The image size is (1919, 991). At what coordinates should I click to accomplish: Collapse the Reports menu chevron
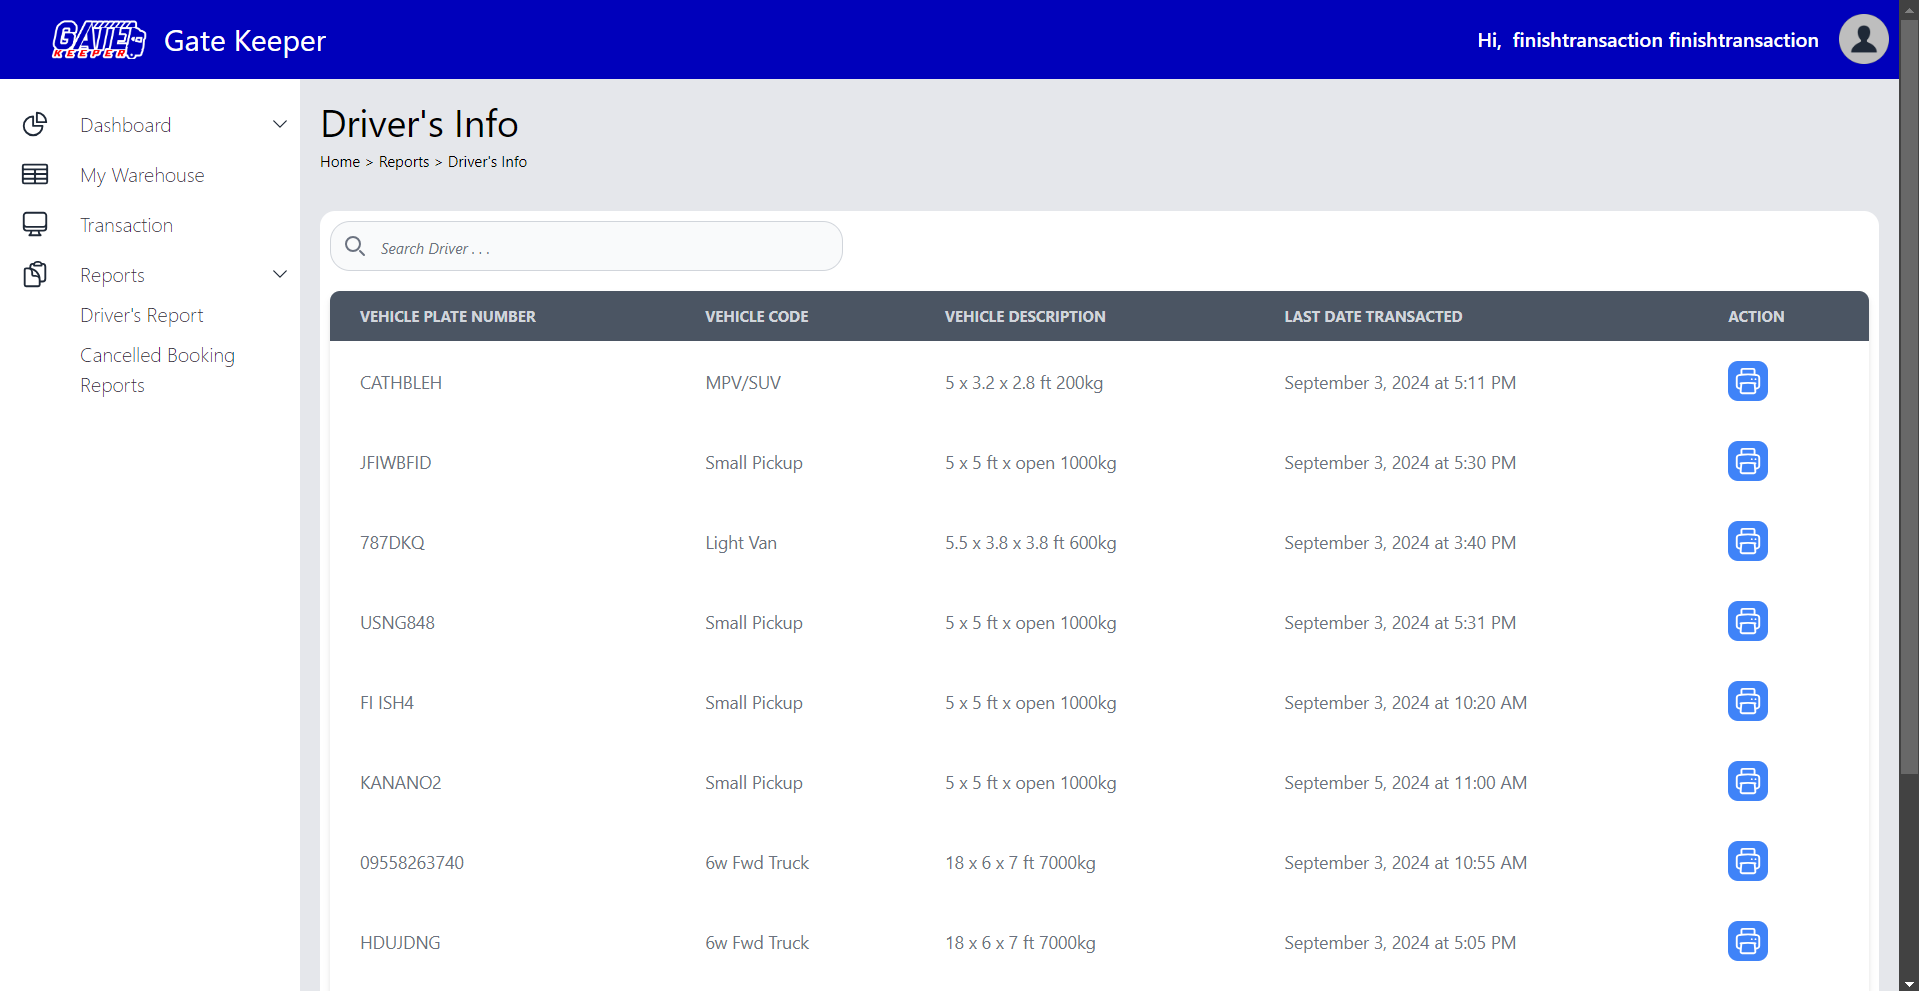(280, 275)
